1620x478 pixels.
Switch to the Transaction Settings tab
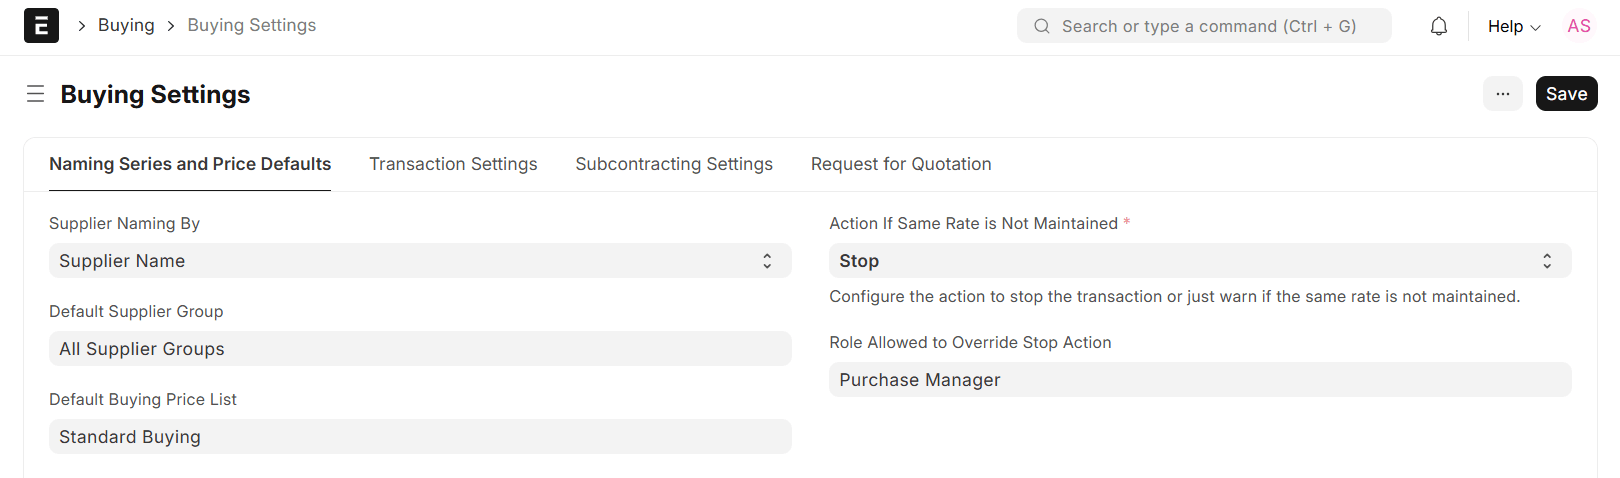tap(453, 164)
